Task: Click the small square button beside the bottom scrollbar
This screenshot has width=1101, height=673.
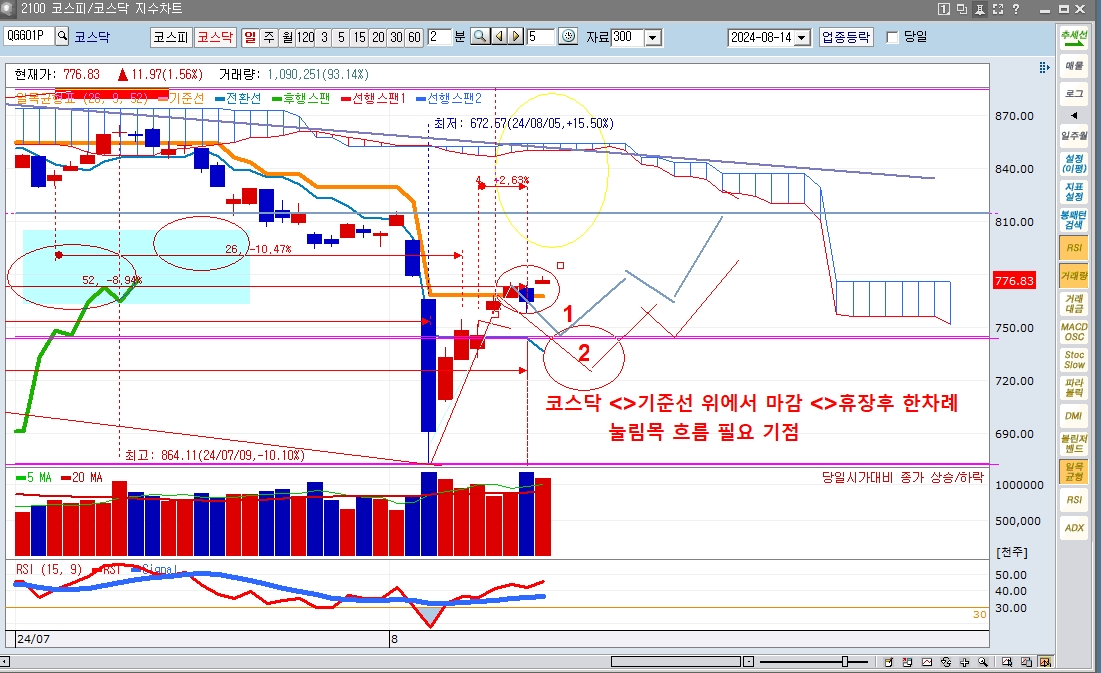Action: [x=749, y=662]
